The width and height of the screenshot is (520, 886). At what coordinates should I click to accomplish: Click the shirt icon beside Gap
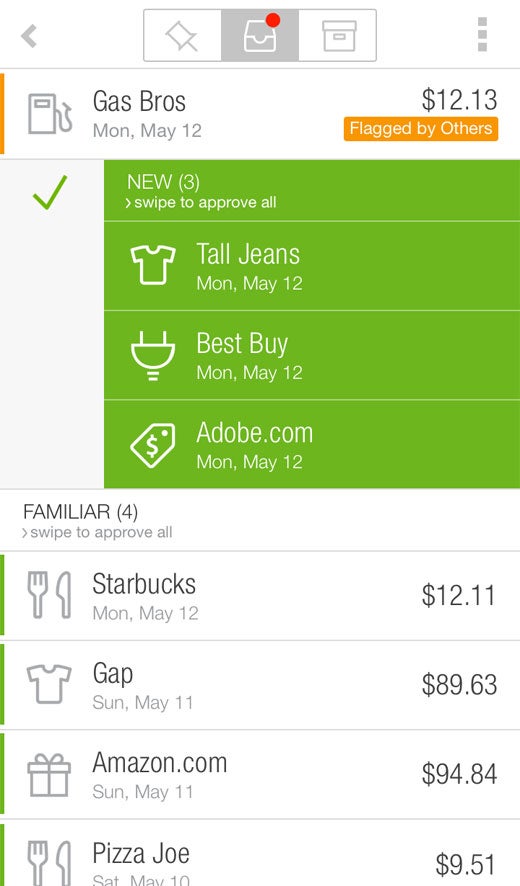click(50, 684)
